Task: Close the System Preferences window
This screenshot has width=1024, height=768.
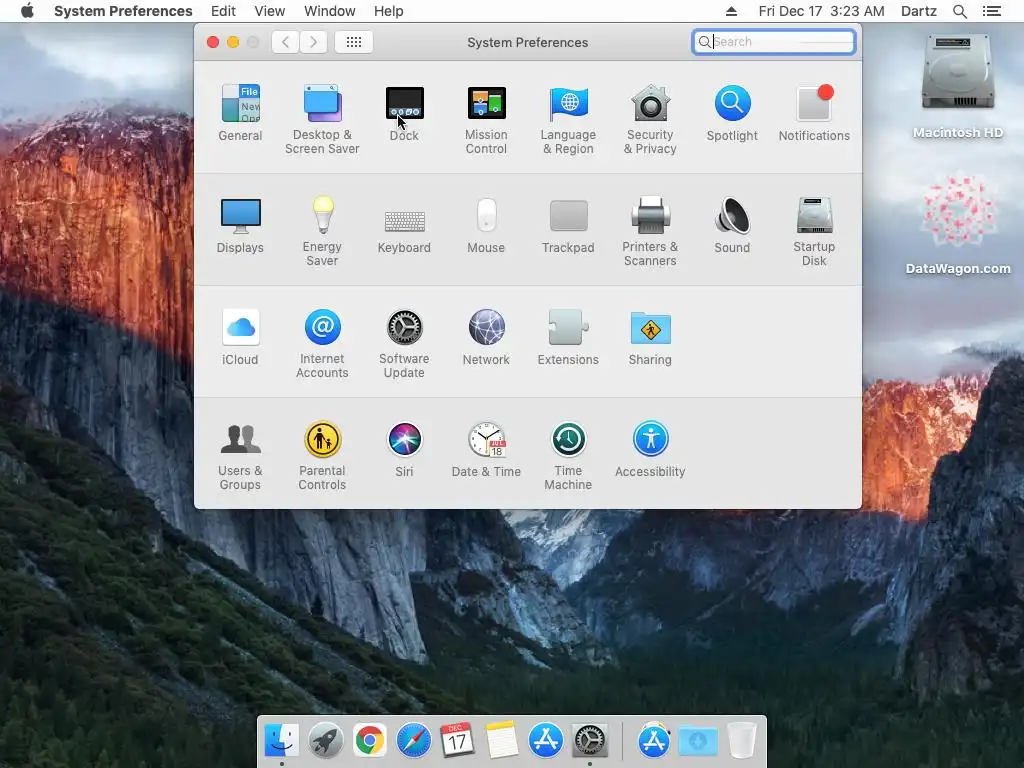Action: click(x=213, y=42)
